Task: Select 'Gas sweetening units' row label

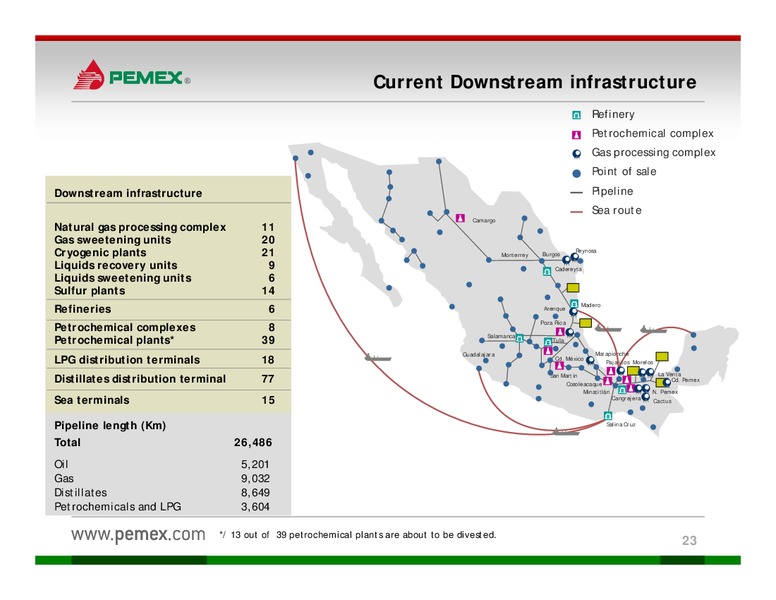Action: pyautogui.click(x=112, y=240)
